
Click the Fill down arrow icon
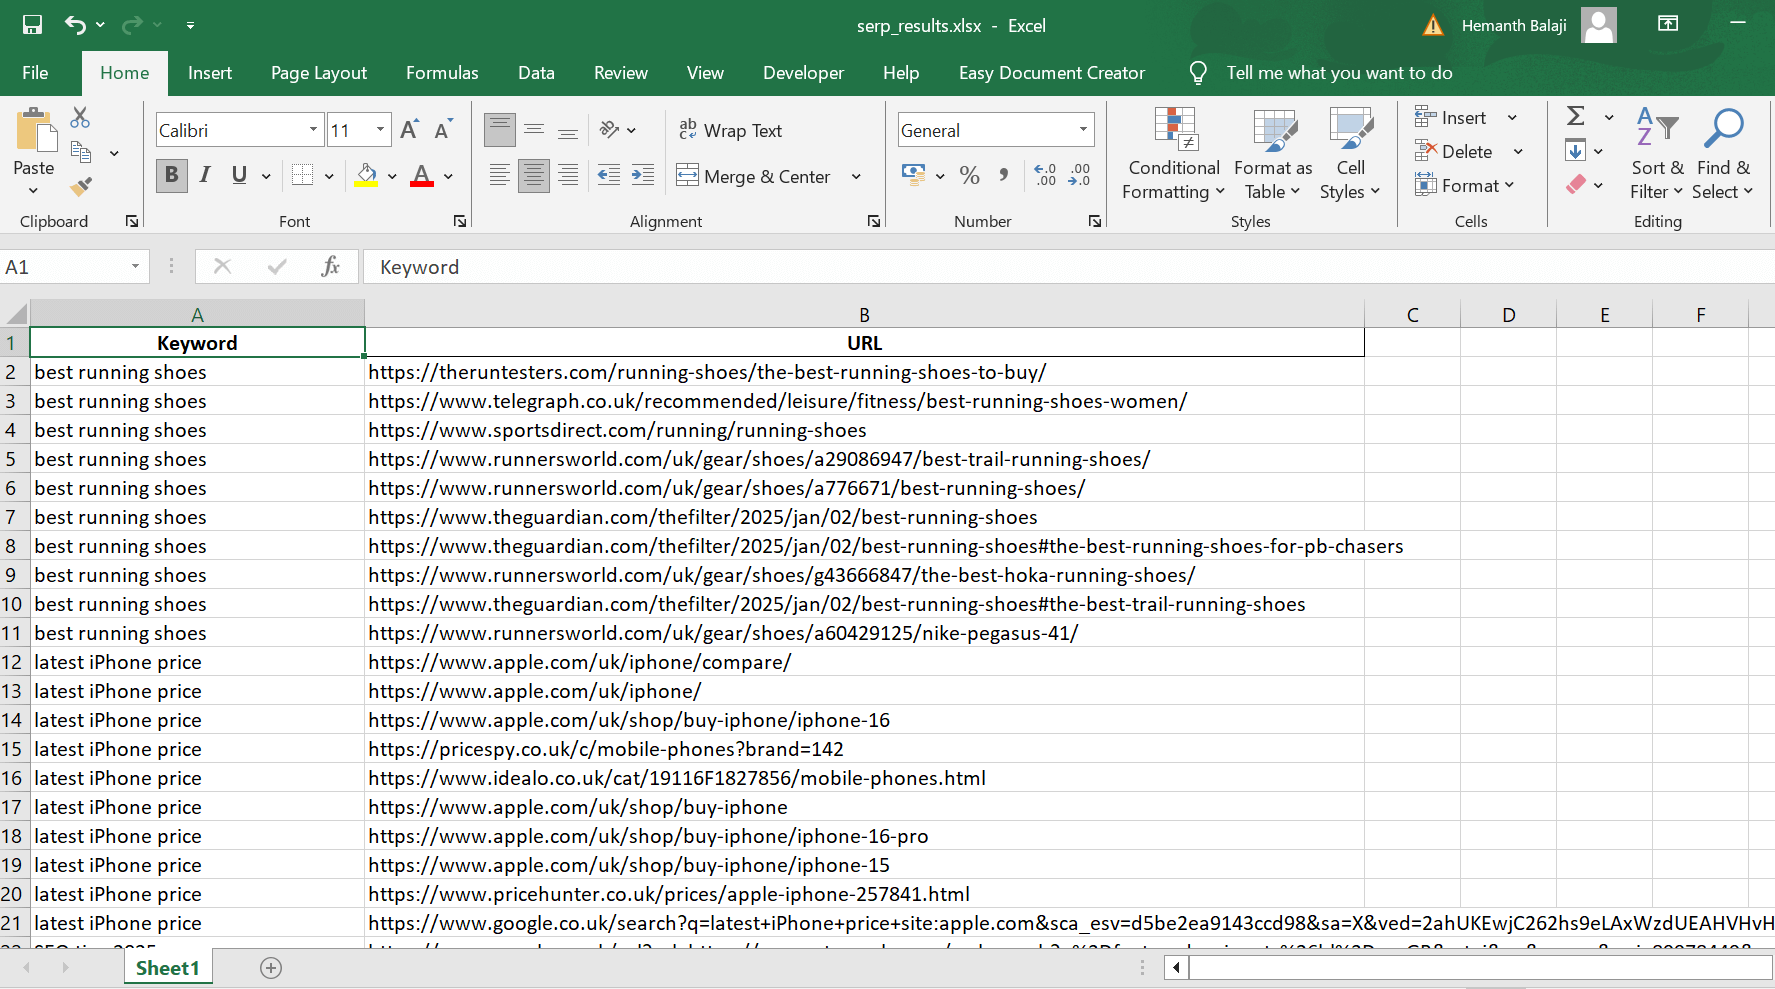click(x=1576, y=151)
